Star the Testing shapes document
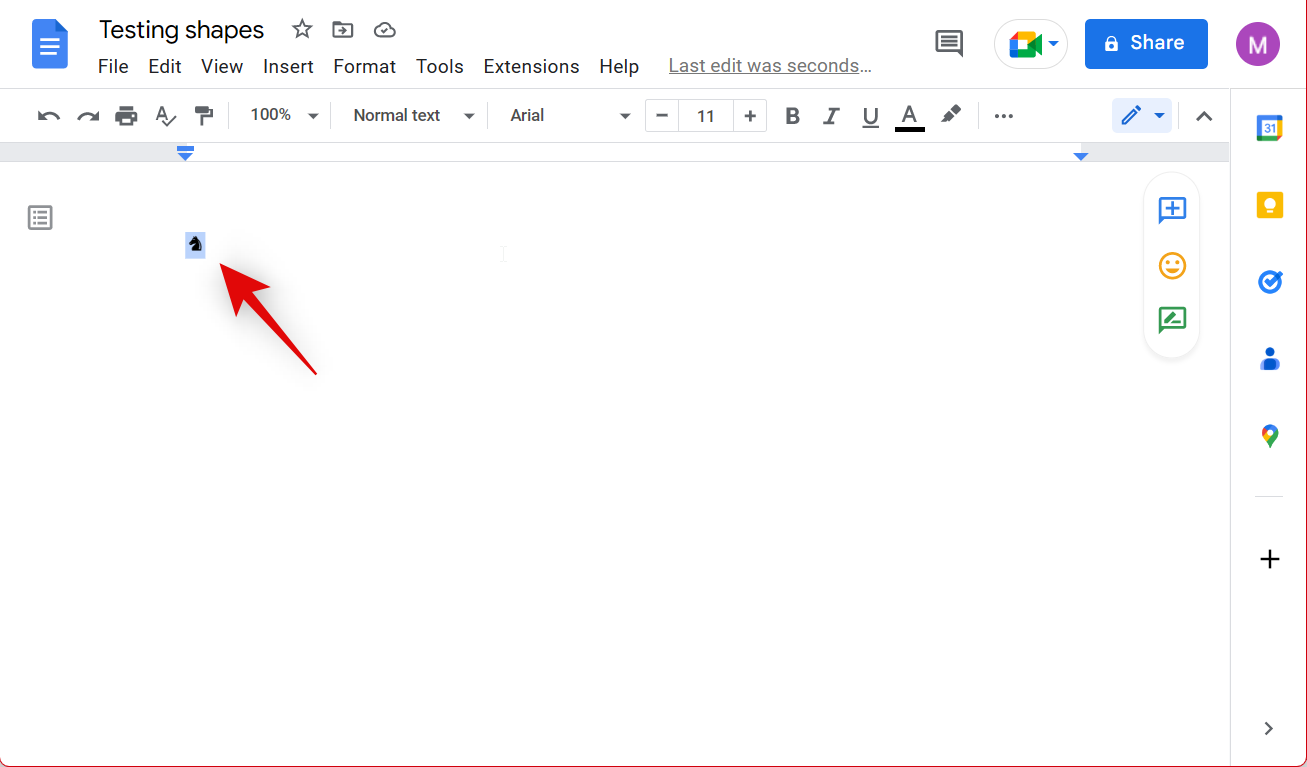The image size is (1307, 767). tap(302, 29)
